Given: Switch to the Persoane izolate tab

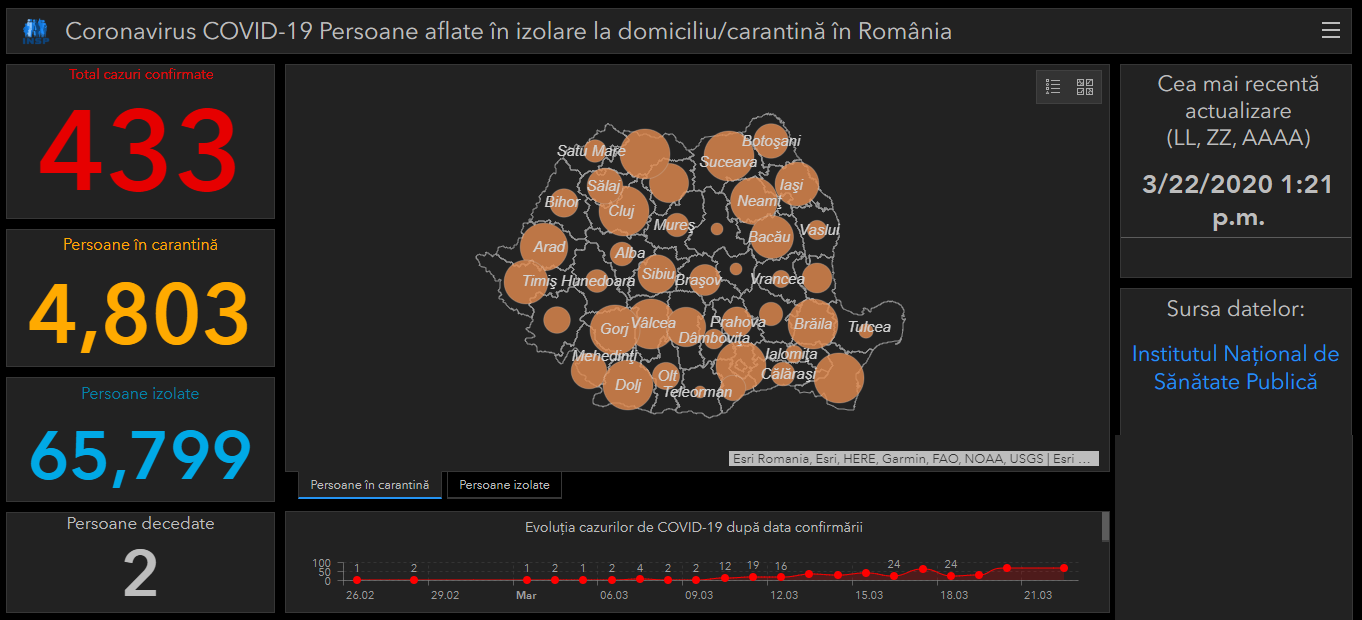Looking at the screenshot, I should pyautogui.click(x=504, y=485).
